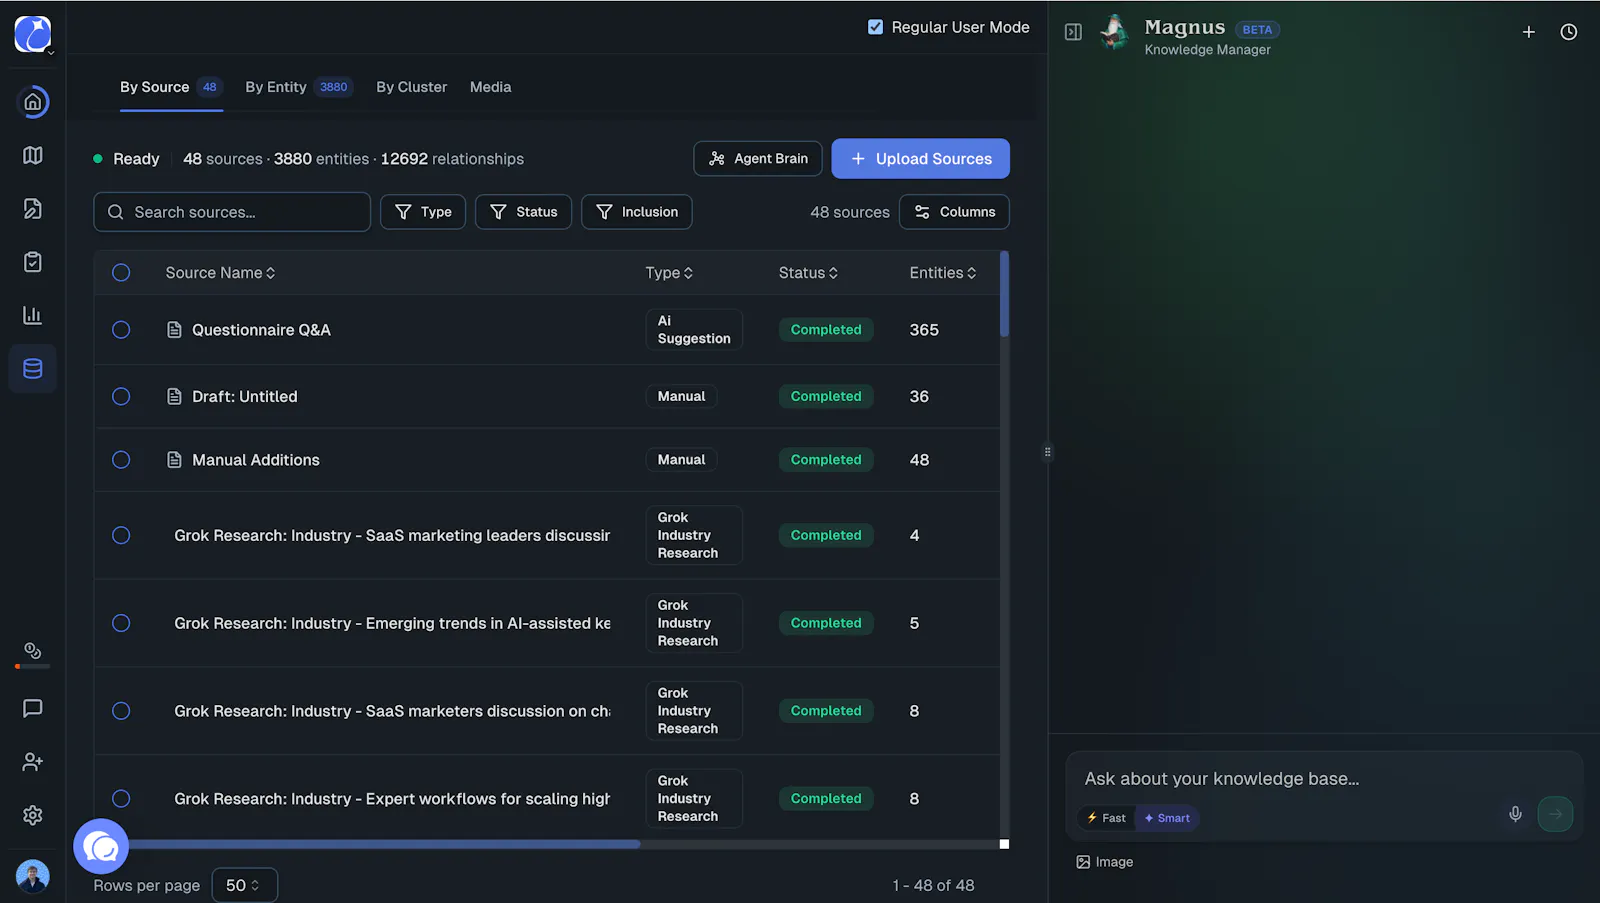
Task: Switch to By Source tab
Action: click(x=171, y=87)
